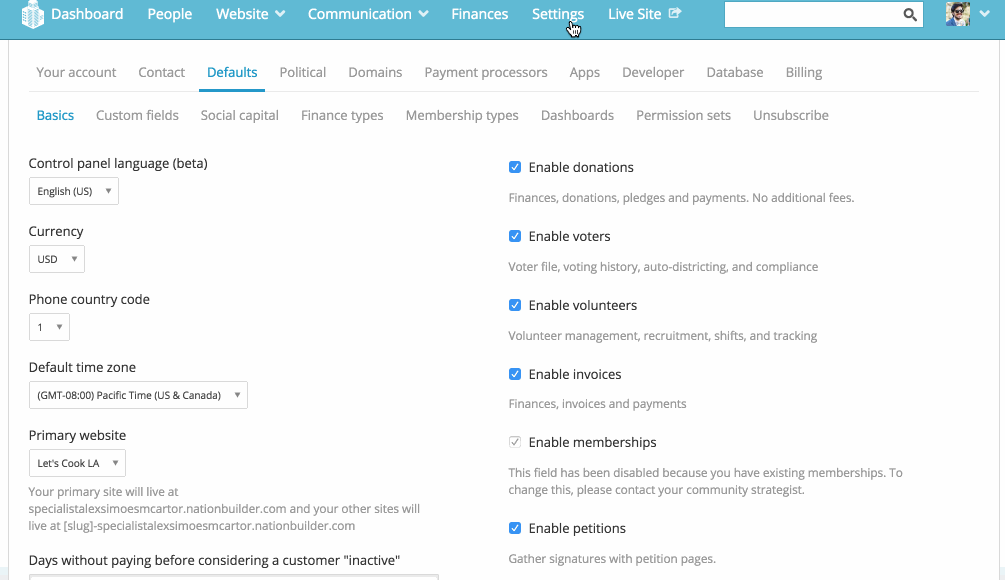Image resolution: width=1005 pixels, height=580 pixels.
Task: Open the user avatar profile picture
Action: coord(958,13)
